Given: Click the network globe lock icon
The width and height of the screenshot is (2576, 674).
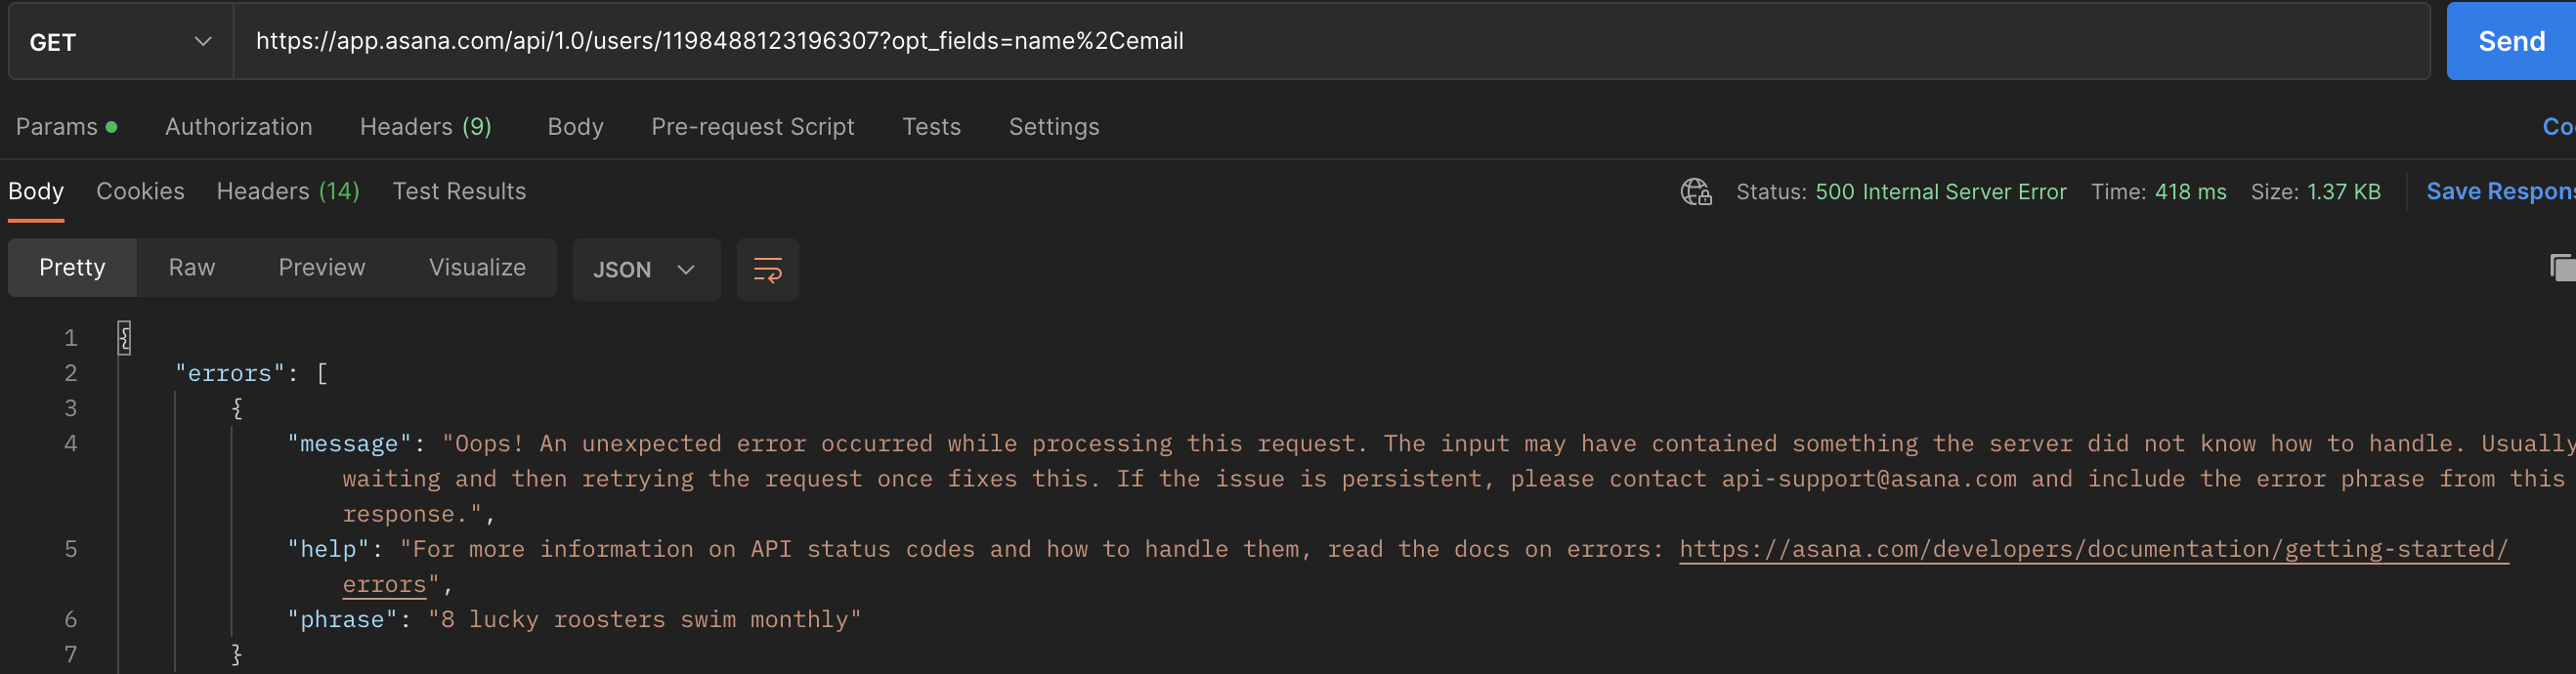Looking at the screenshot, I should click(x=1695, y=191).
